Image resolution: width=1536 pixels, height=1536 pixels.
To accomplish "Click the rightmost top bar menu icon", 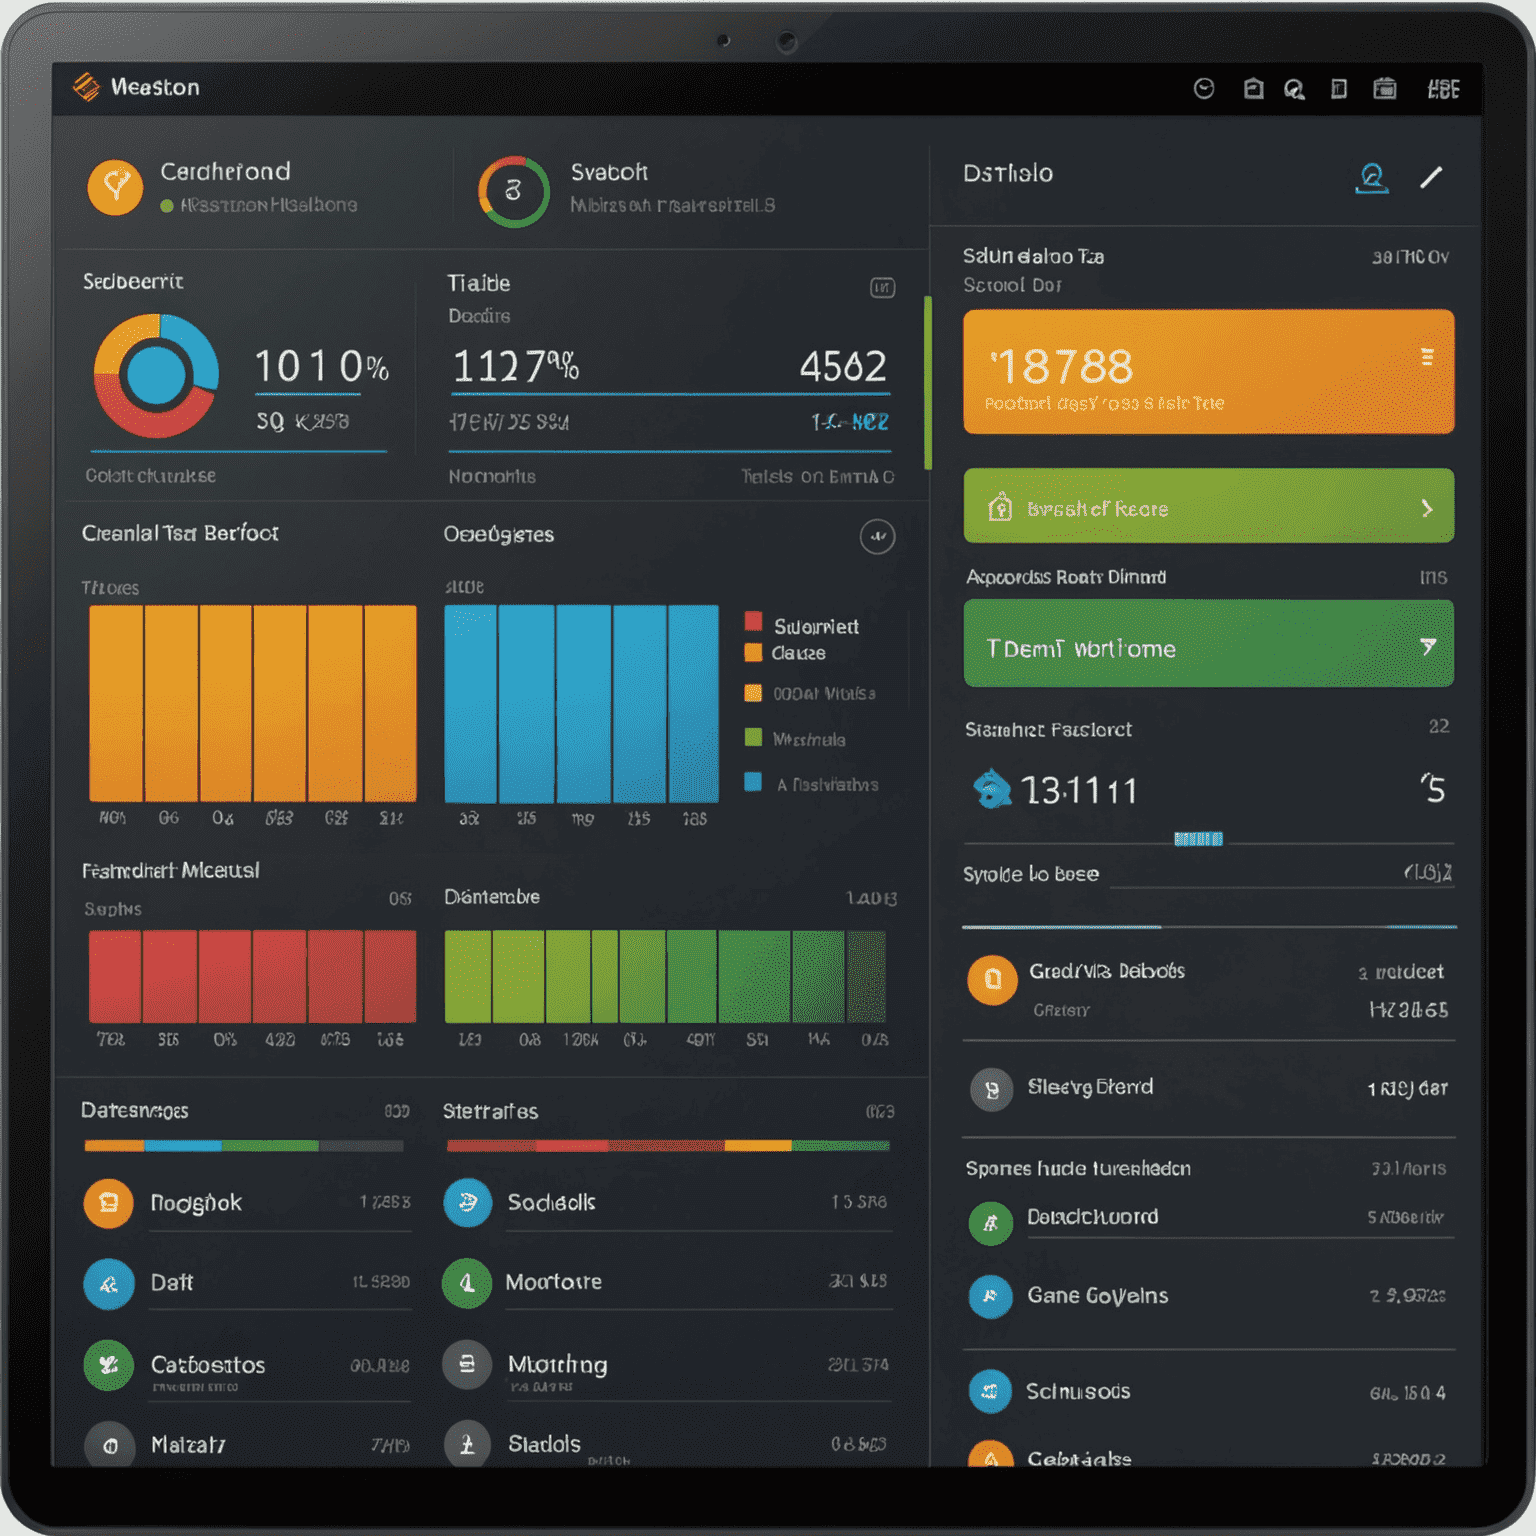I will click(1443, 89).
